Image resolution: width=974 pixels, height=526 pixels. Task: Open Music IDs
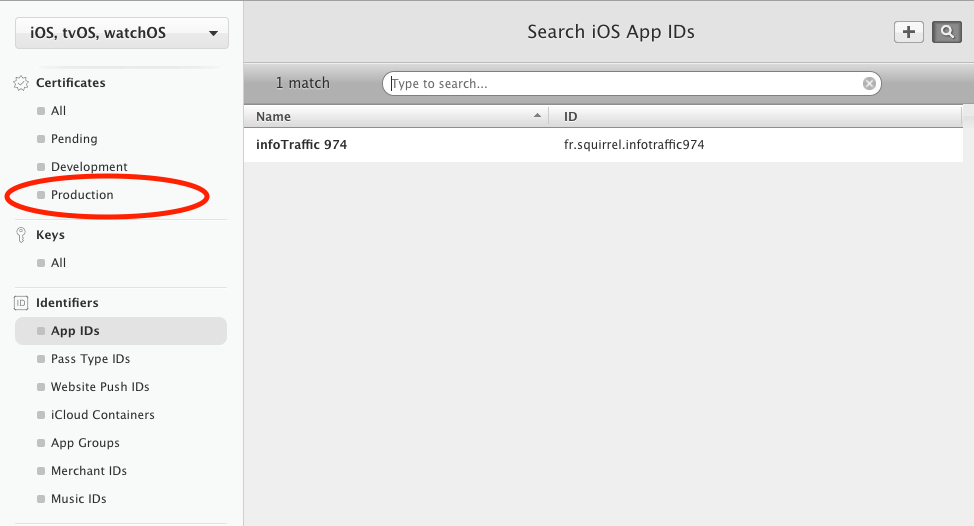tap(78, 499)
